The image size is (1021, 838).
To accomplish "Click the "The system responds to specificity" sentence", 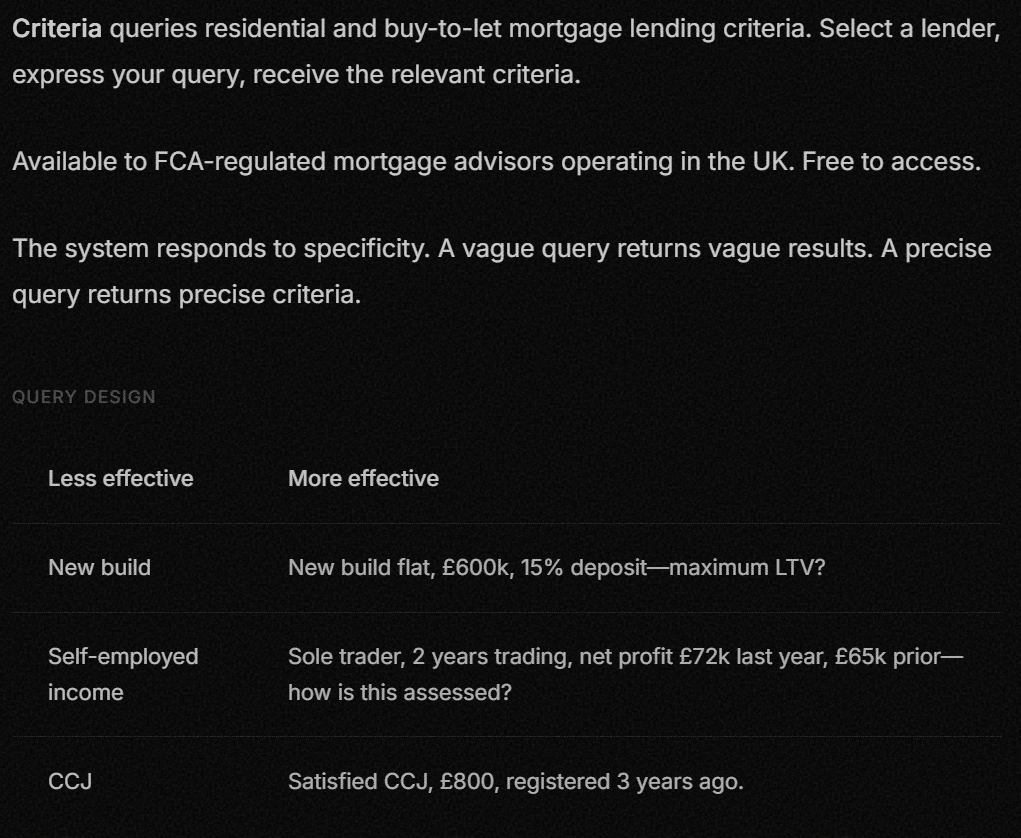I will (x=220, y=248).
